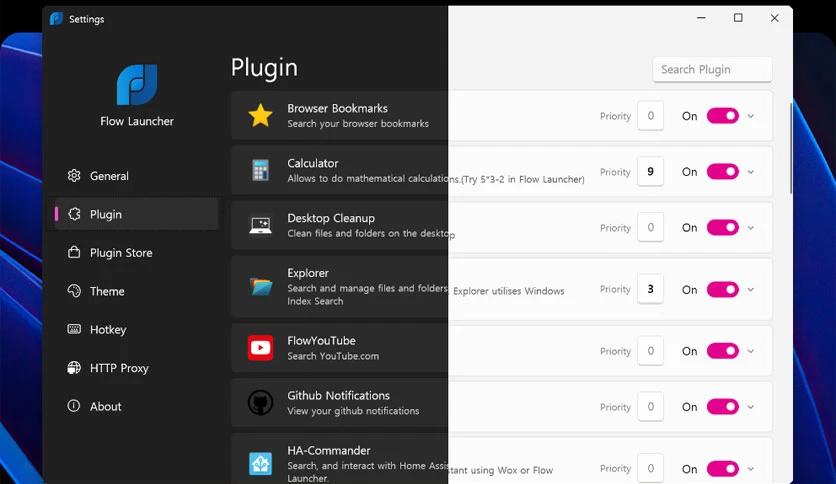The height and width of the screenshot is (484, 836).
Task: Turn off the Calculator plugin switch
Action: [722, 172]
